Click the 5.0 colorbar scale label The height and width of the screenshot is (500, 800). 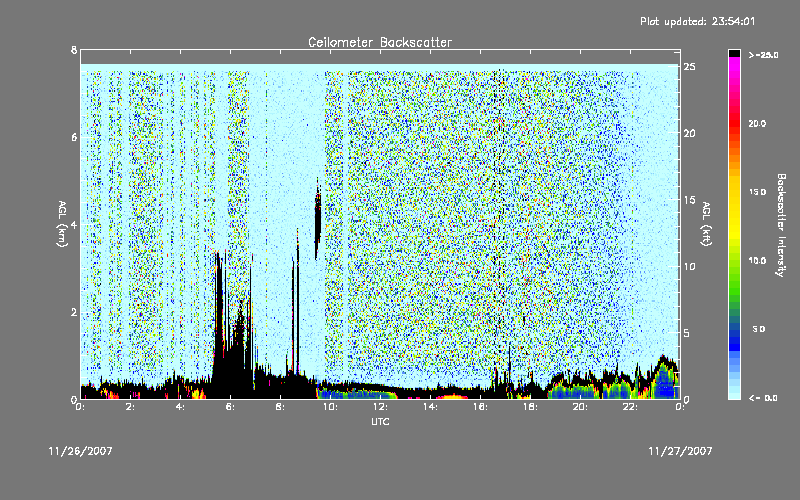759,329
